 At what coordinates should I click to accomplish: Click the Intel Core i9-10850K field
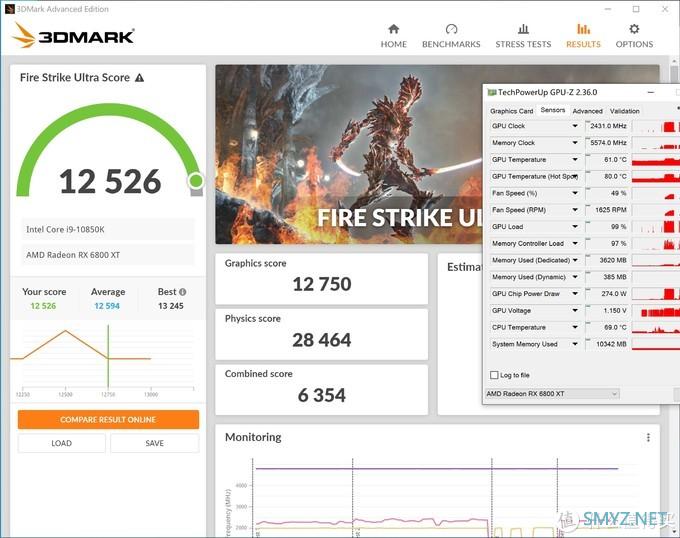click(x=108, y=229)
